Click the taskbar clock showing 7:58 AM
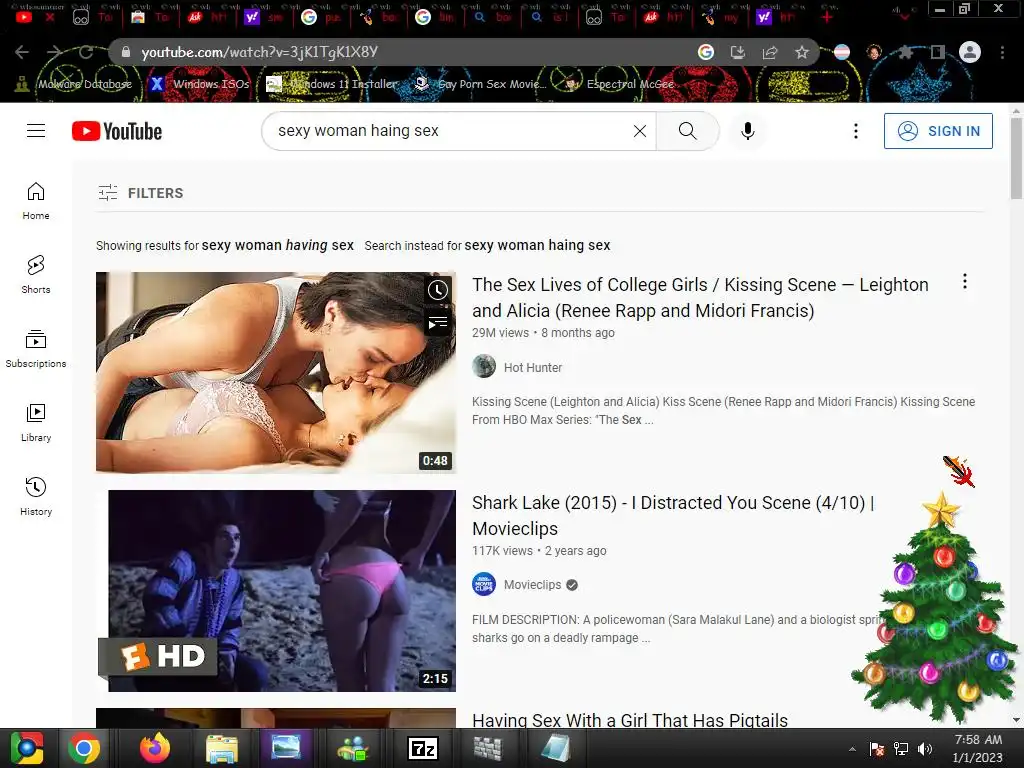This screenshot has width=1024, height=768. [977, 748]
